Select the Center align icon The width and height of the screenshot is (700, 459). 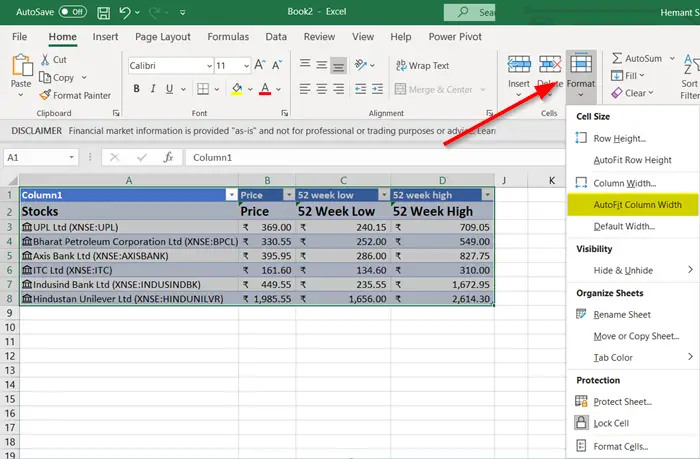tap(321, 89)
